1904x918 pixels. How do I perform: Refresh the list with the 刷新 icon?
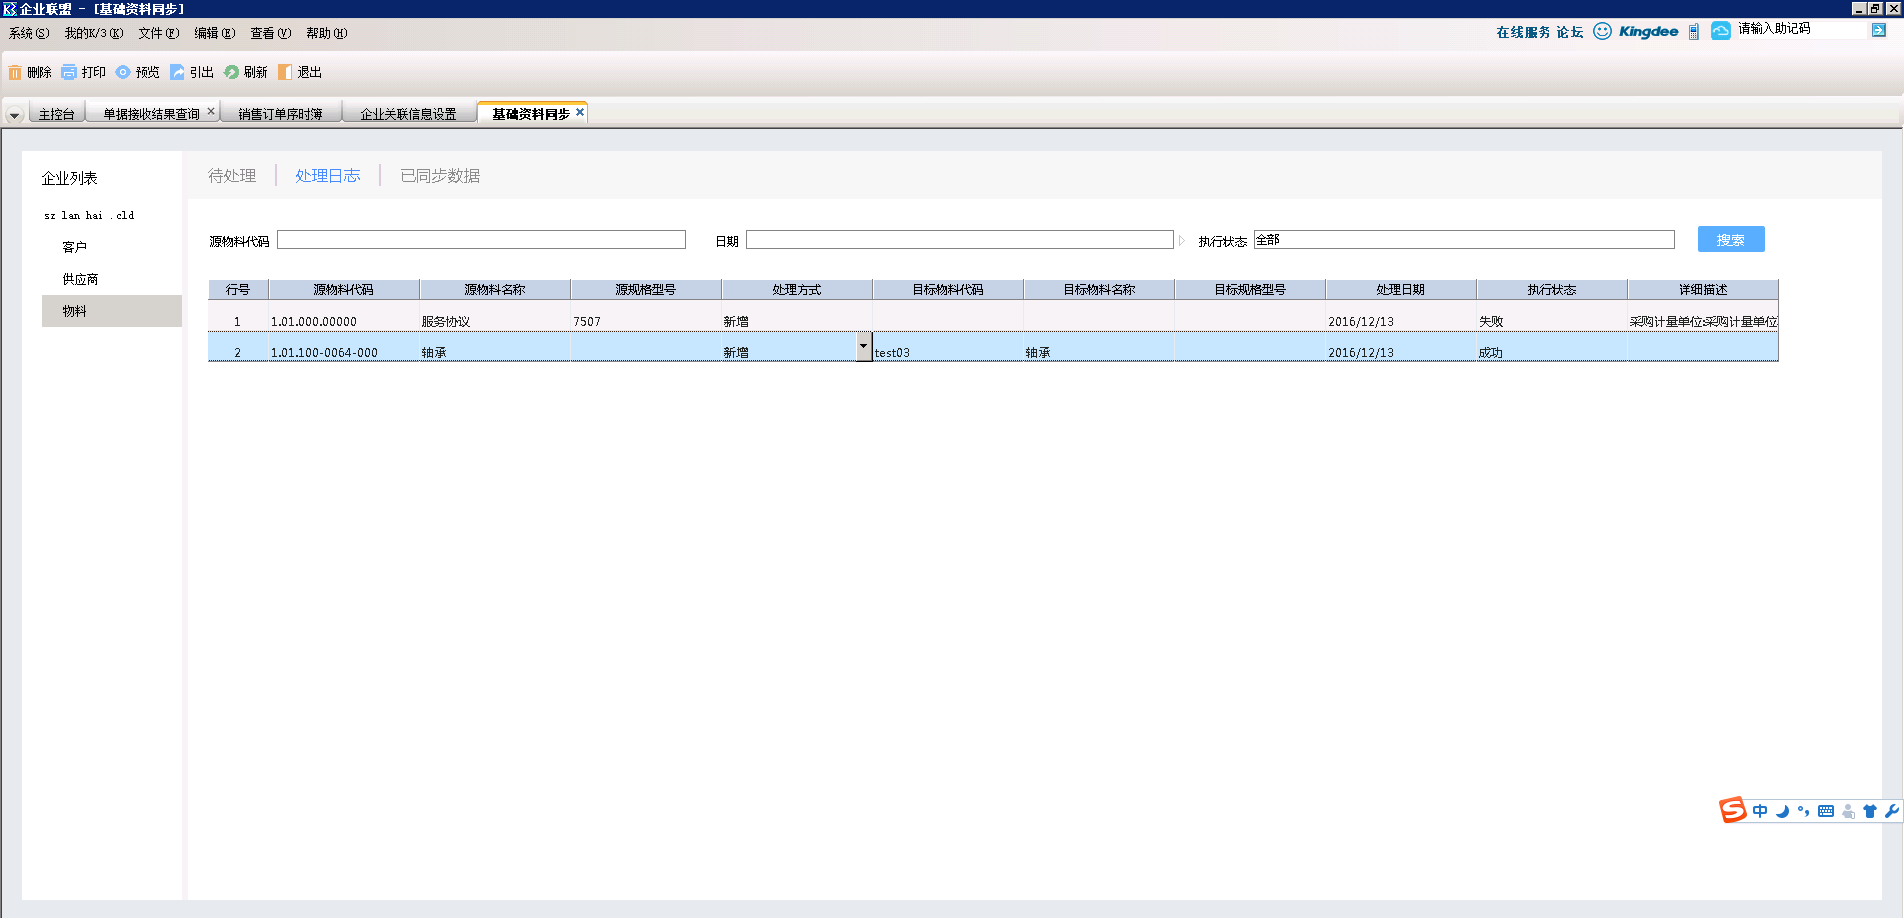[x=231, y=72]
